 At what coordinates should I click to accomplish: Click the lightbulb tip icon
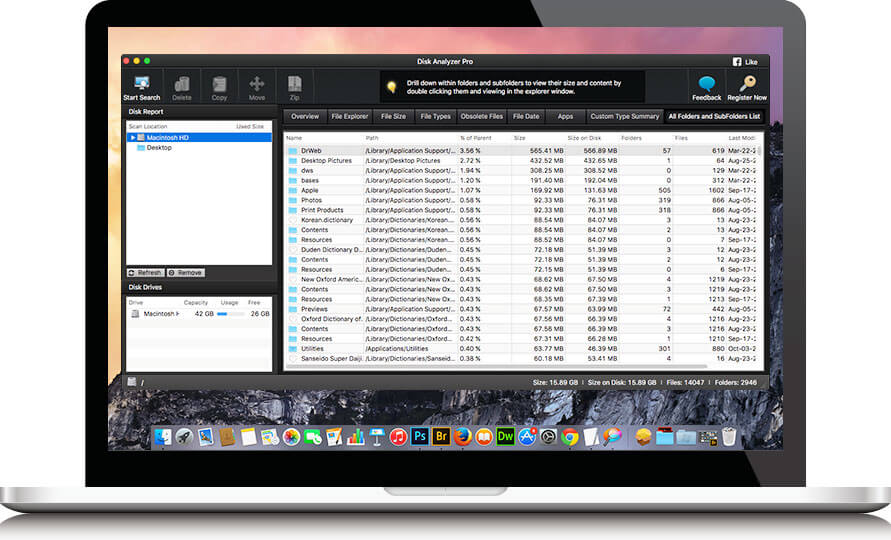(x=391, y=87)
